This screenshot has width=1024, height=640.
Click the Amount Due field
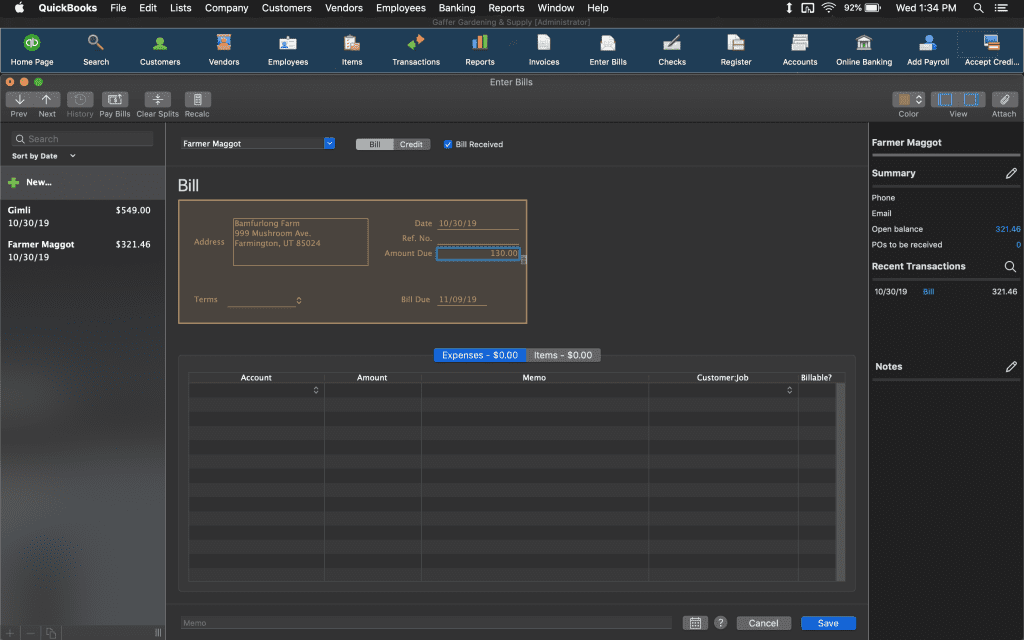pyautogui.click(x=478, y=253)
